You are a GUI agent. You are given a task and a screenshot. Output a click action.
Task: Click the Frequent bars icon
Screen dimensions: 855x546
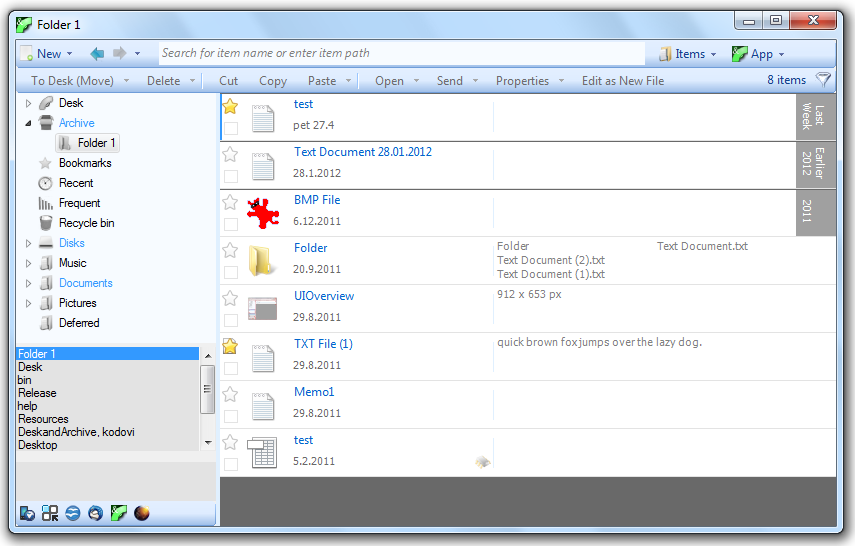(46, 203)
